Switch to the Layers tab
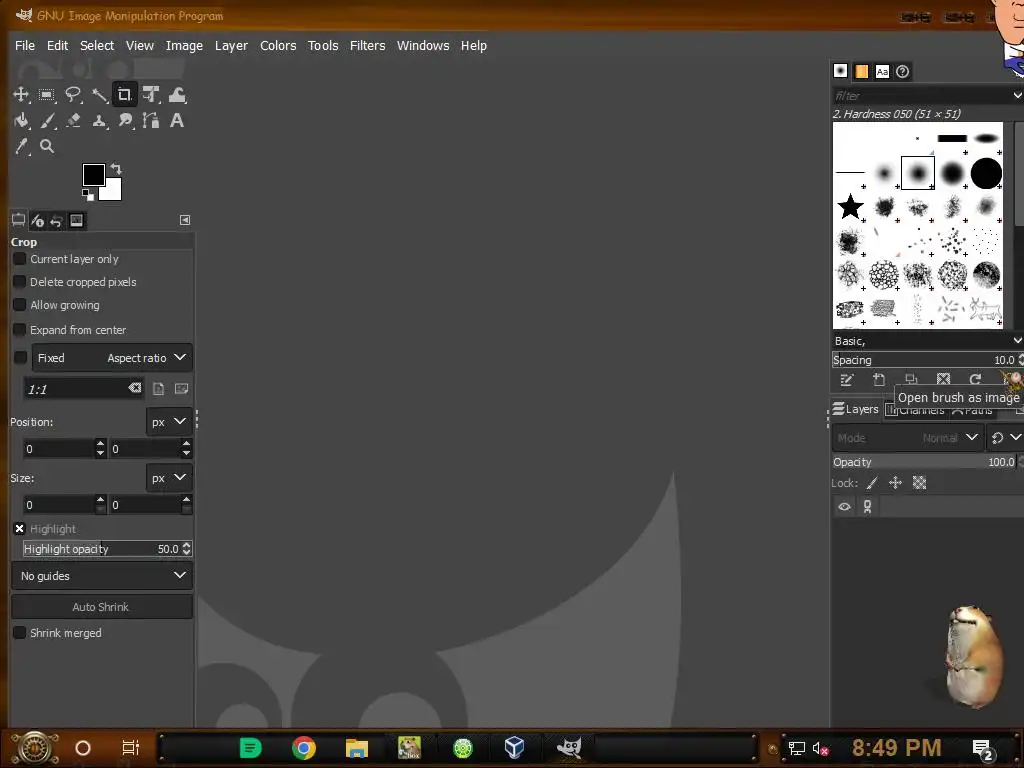 [856, 409]
